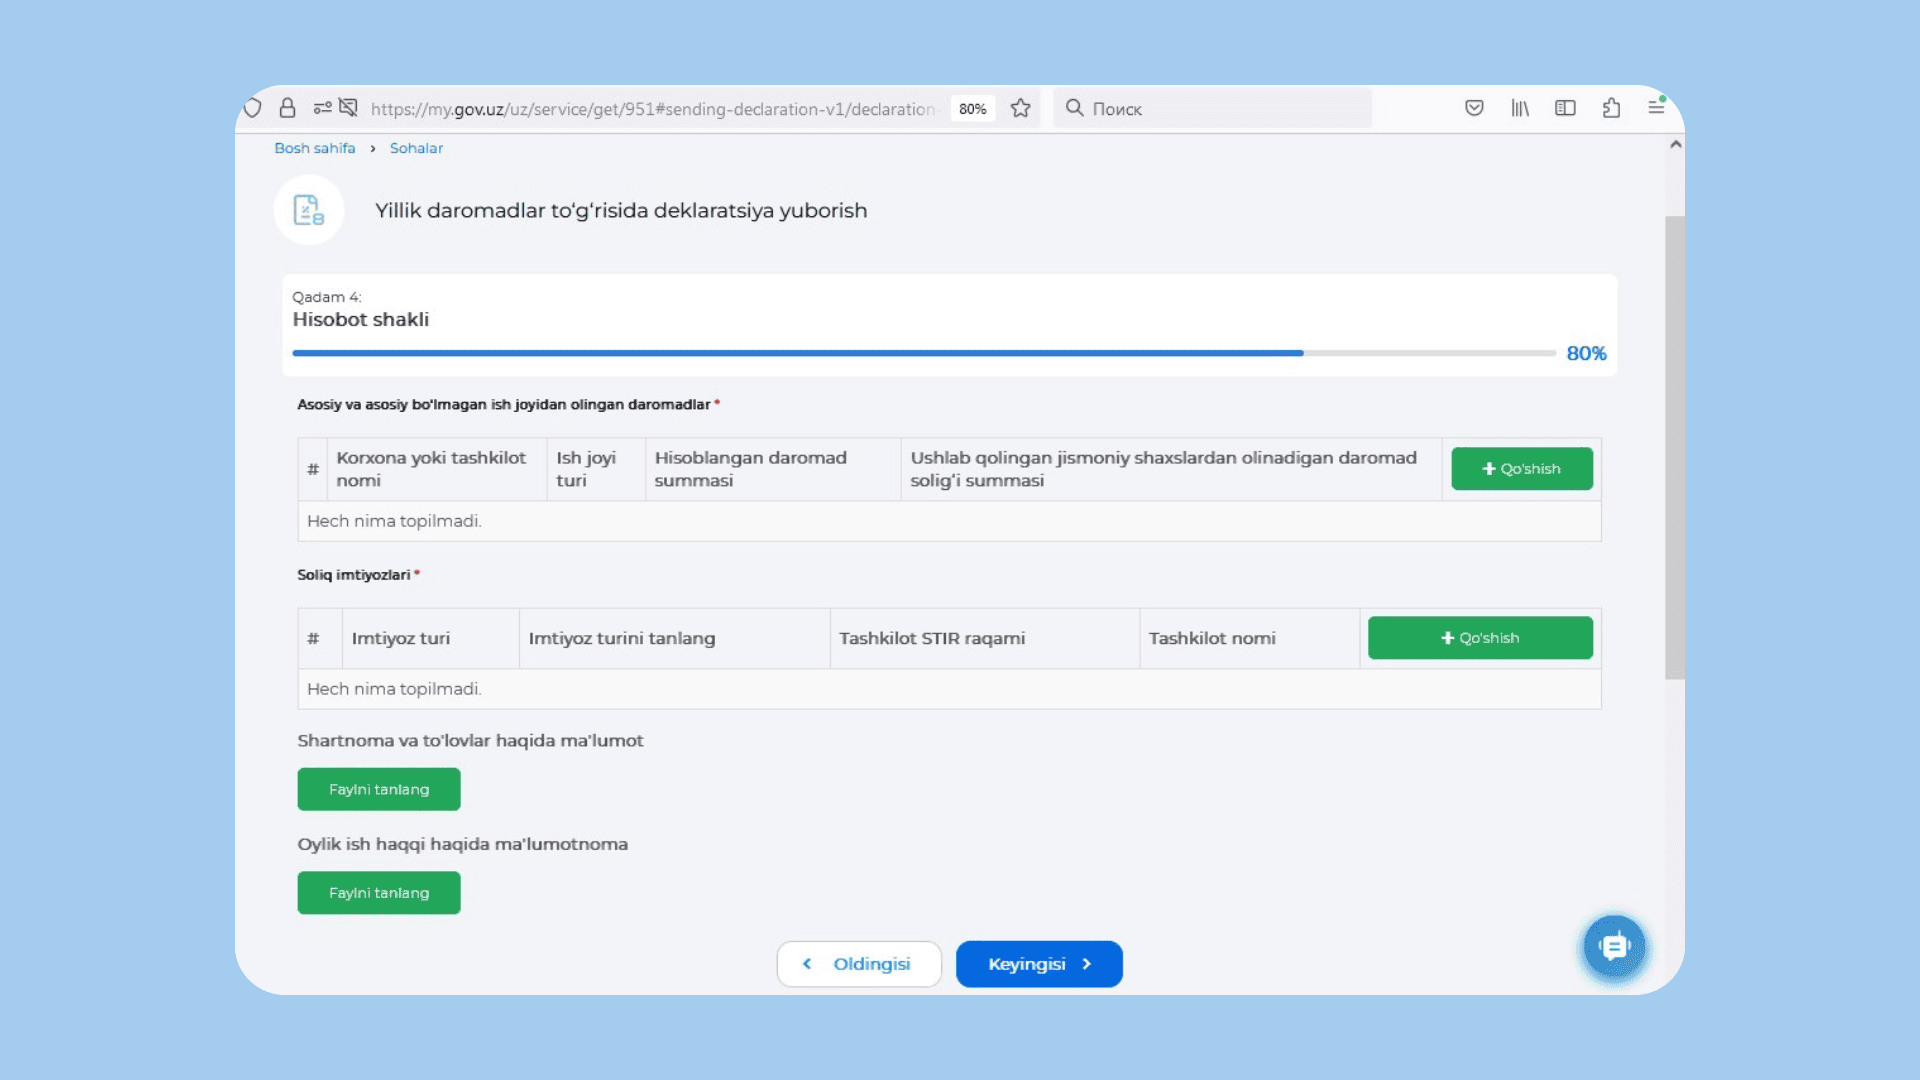Open the chat support bubble icon
This screenshot has height=1080, width=1920.
[1614, 946]
